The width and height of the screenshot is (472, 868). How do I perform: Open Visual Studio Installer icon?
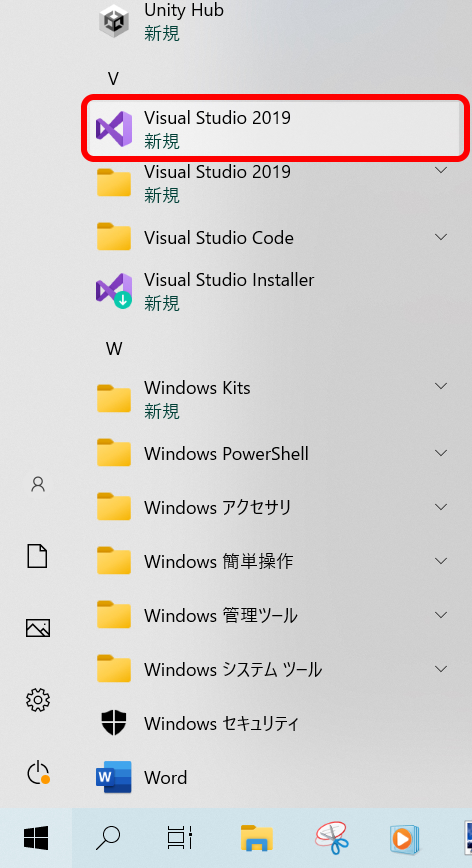click(114, 291)
